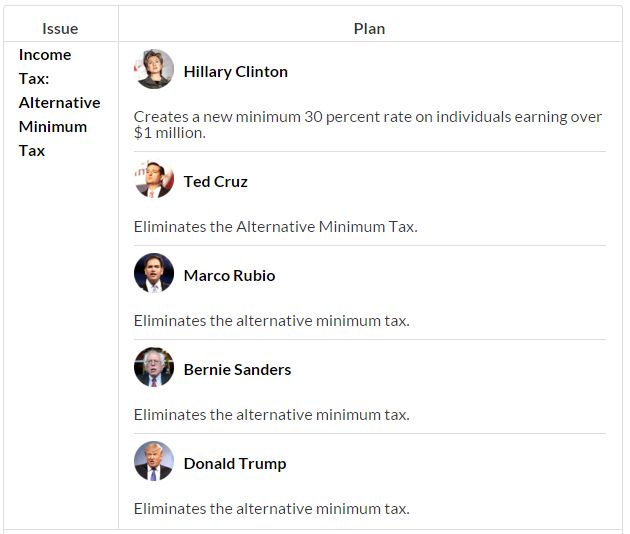Click Donald Trump's avatar photo
This screenshot has height=534, width=630.
click(154, 461)
